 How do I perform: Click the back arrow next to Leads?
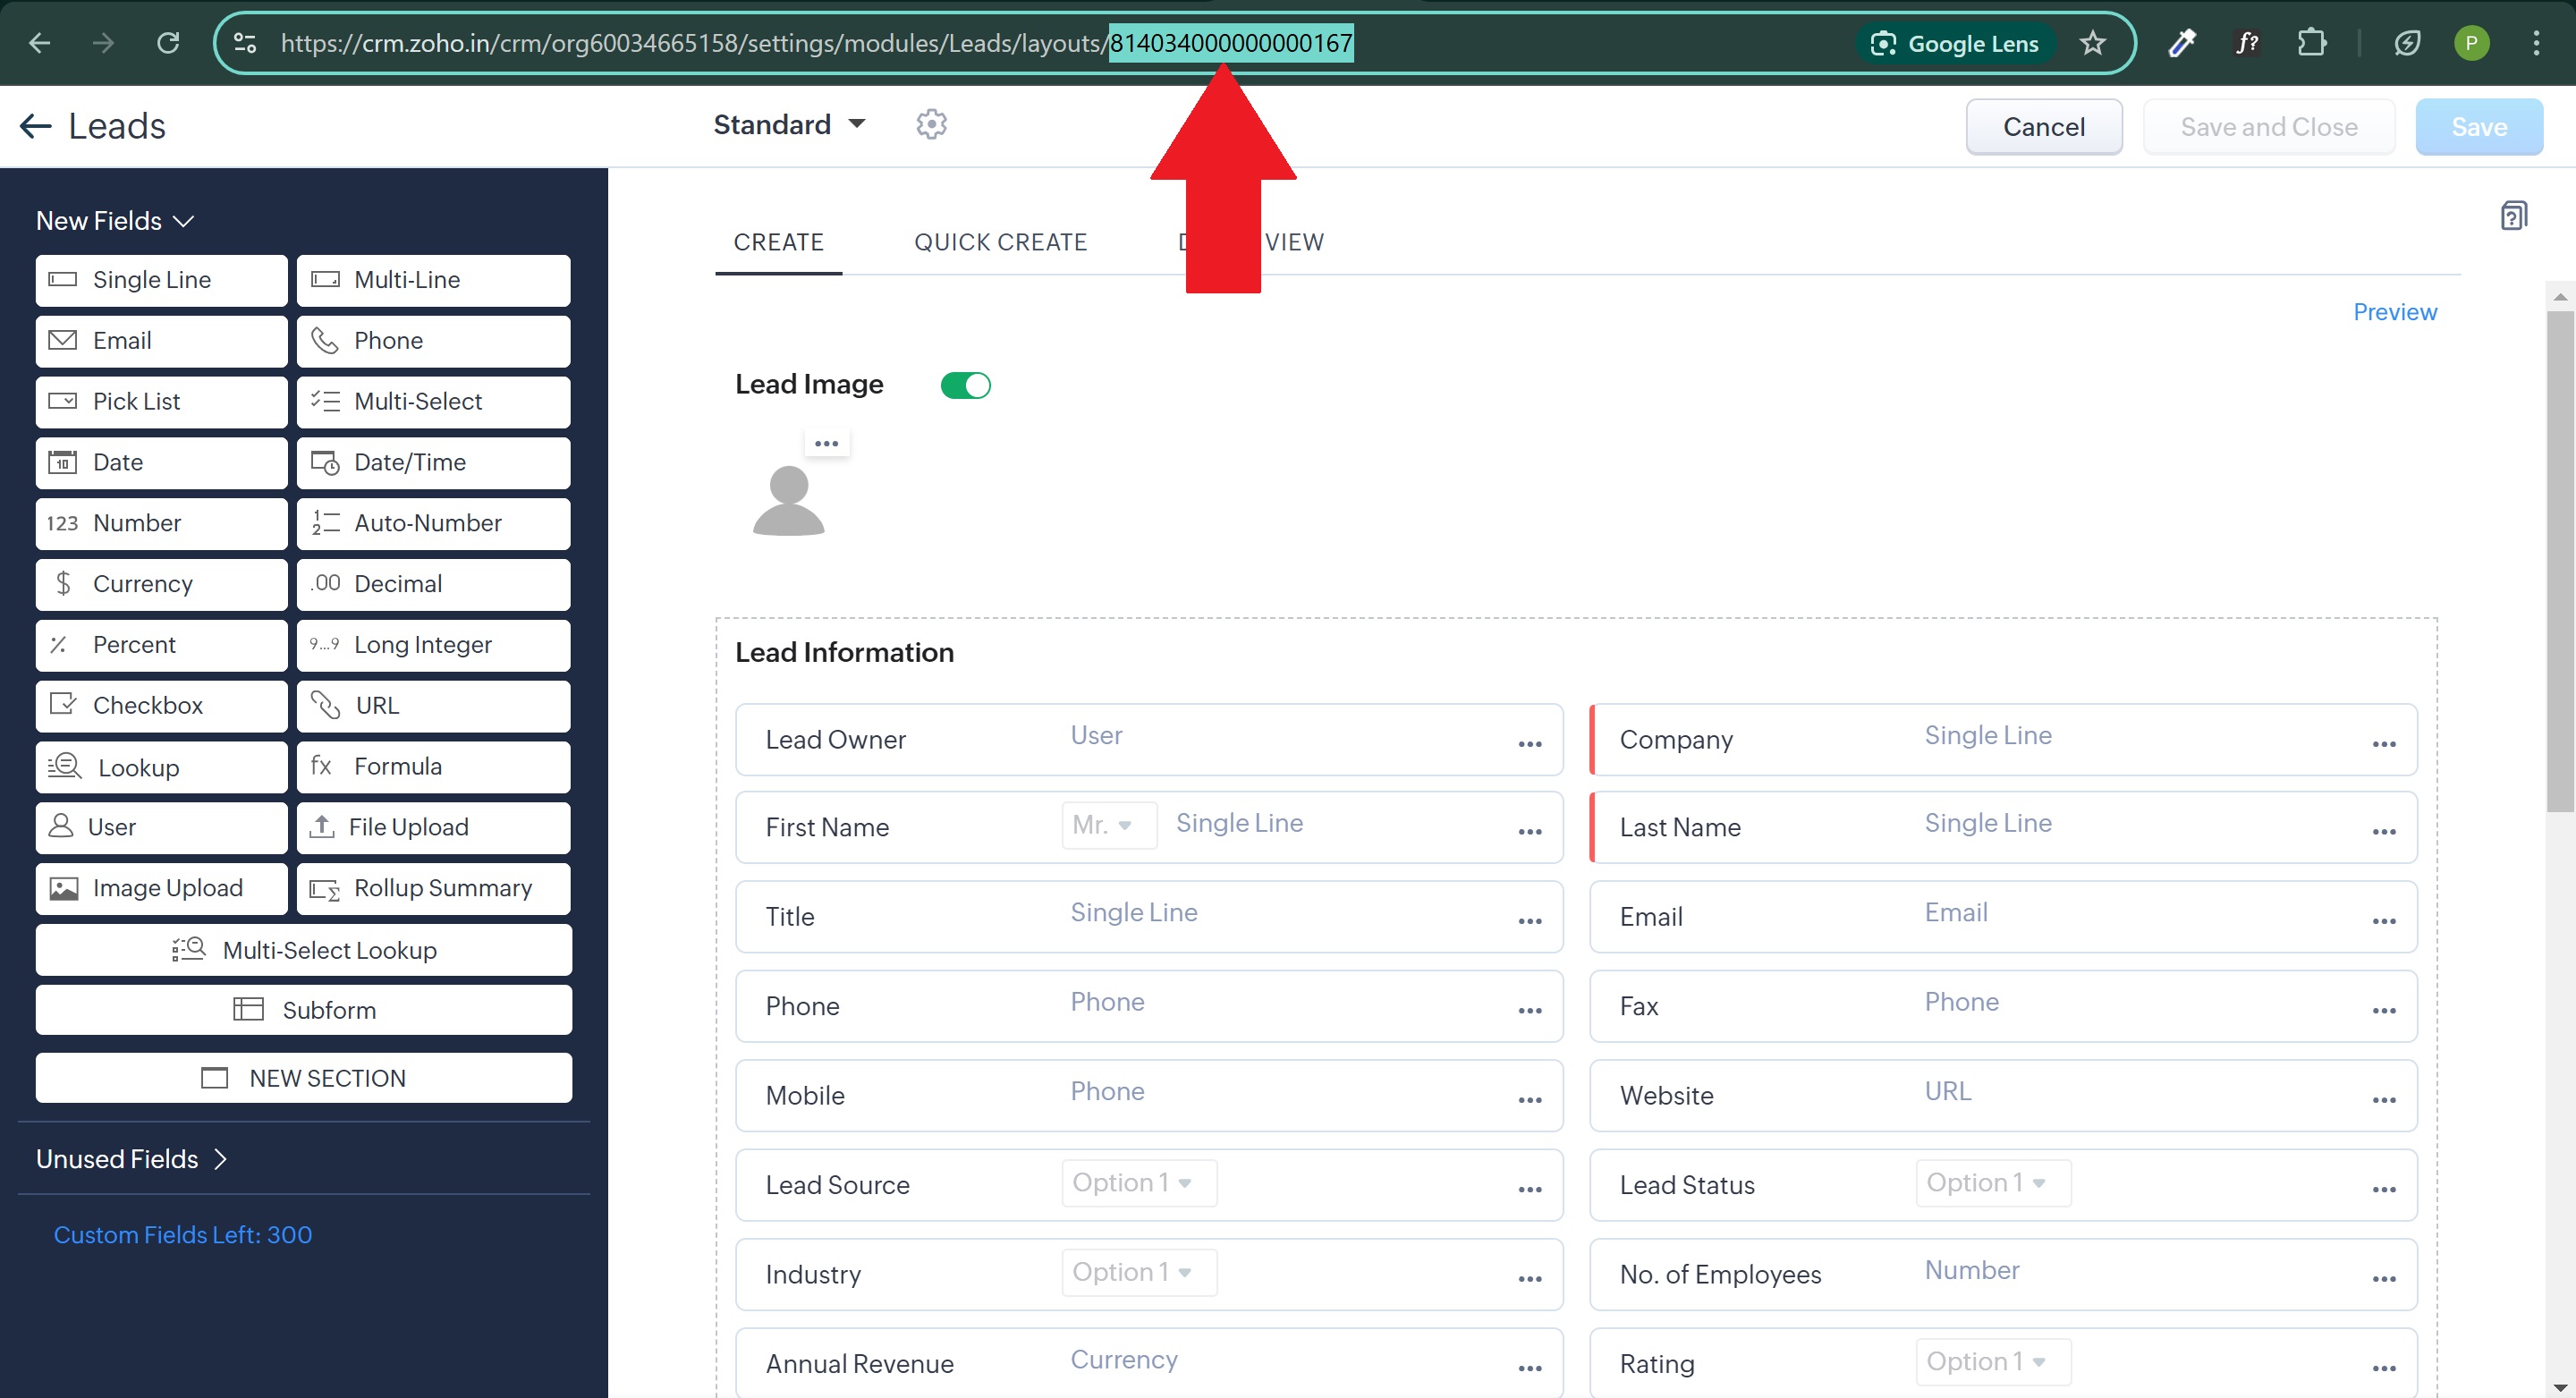click(x=36, y=126)
